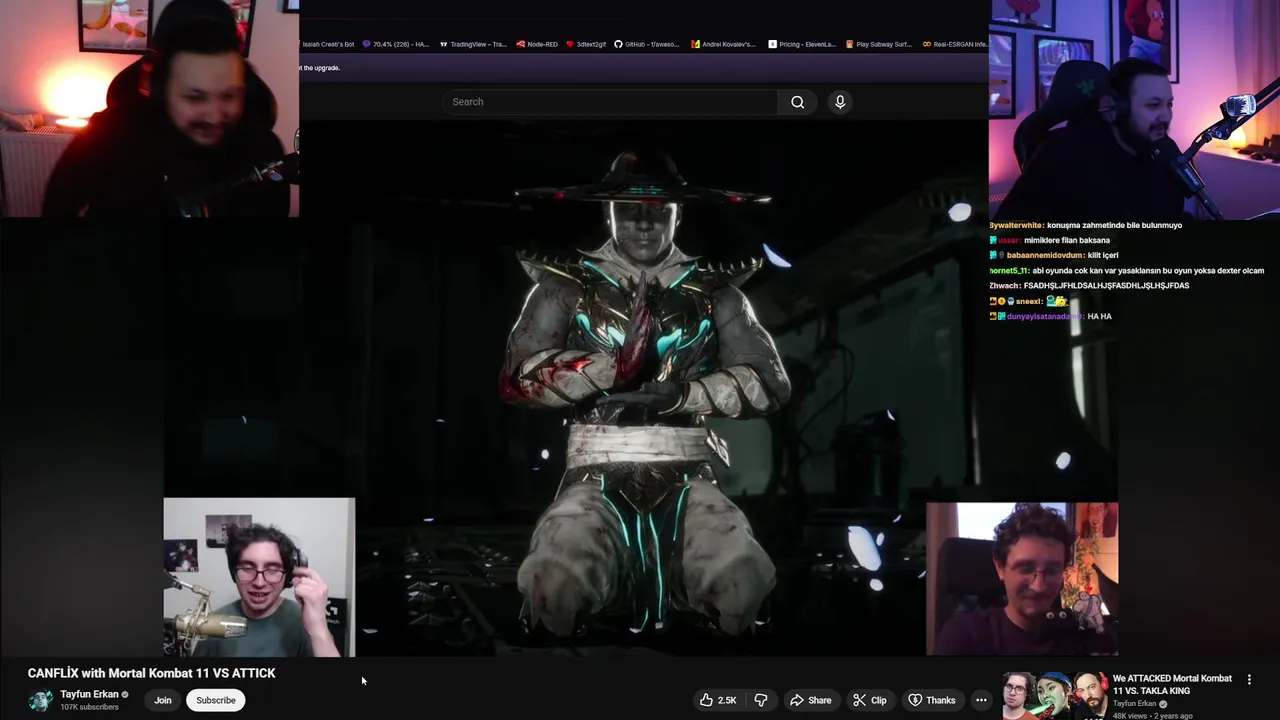The image size is (1280, 720).
Task: Open the Real-ESRGAN bookmark
Action: point(955,44)
